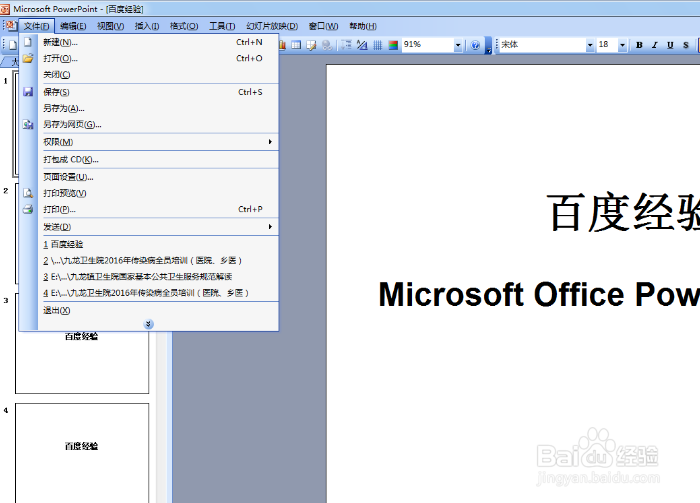This screenshot has width=700, height=503.
Task: Click the printer icon beside 打印(P)
Action: (28, 209)
